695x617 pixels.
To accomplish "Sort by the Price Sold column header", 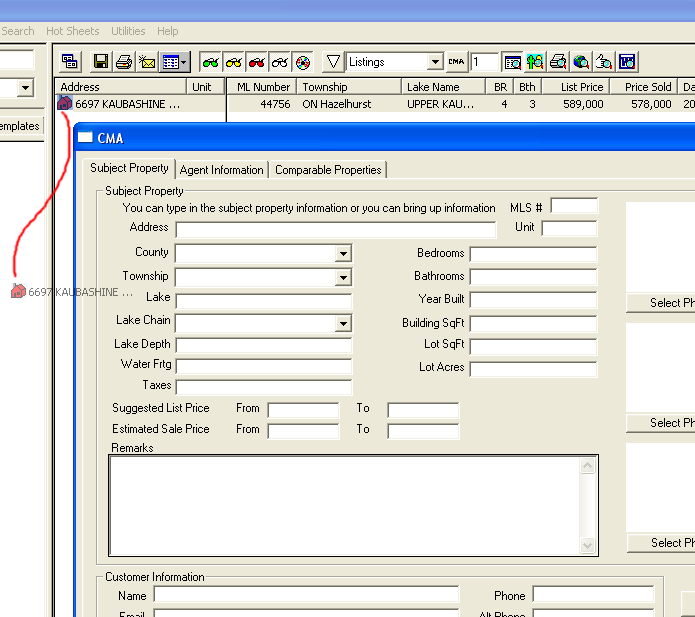I will coord(644,87).
